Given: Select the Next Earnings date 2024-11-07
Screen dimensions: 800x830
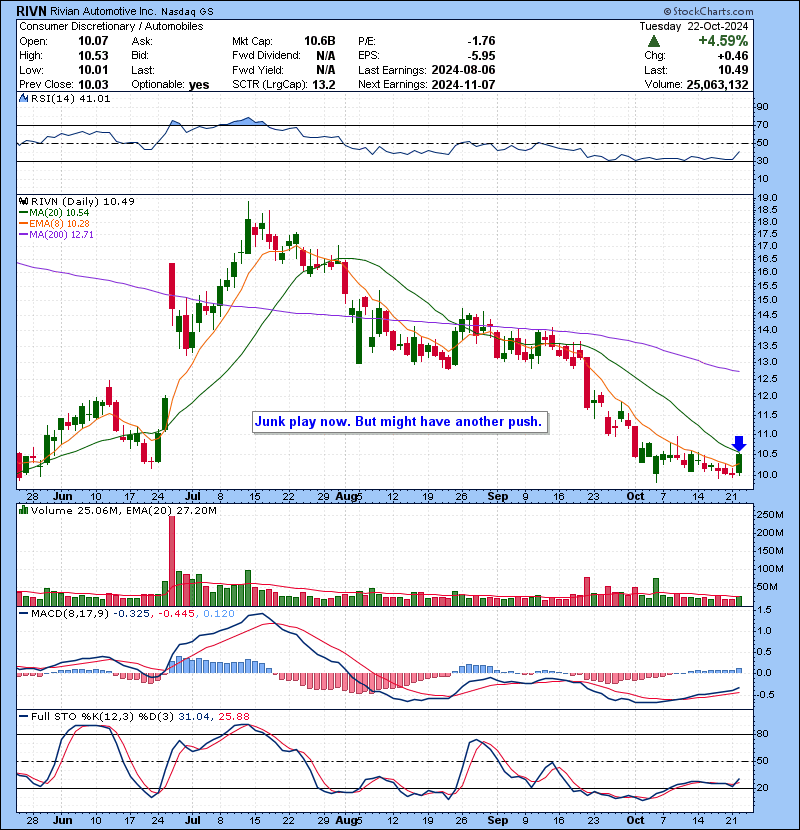Looking at the screenshot, I should pos(463,85).
